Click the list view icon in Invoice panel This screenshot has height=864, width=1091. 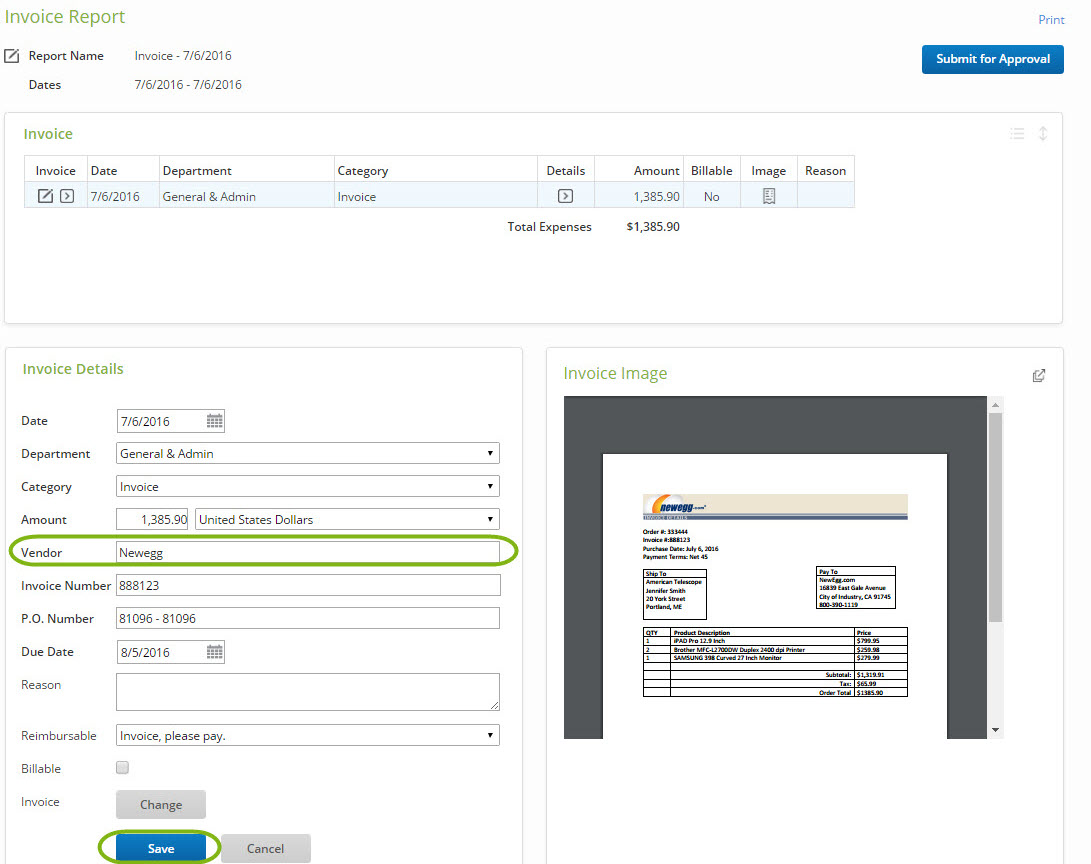[x=1017, y=134]
